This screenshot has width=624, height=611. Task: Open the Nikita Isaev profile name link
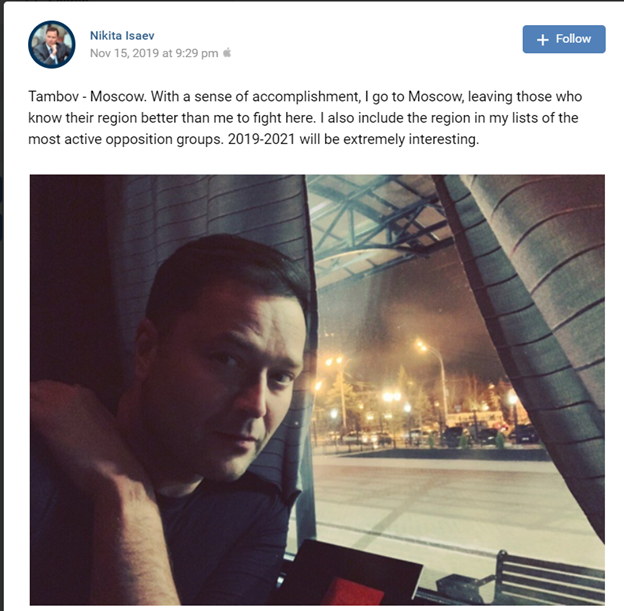(122, 35)
